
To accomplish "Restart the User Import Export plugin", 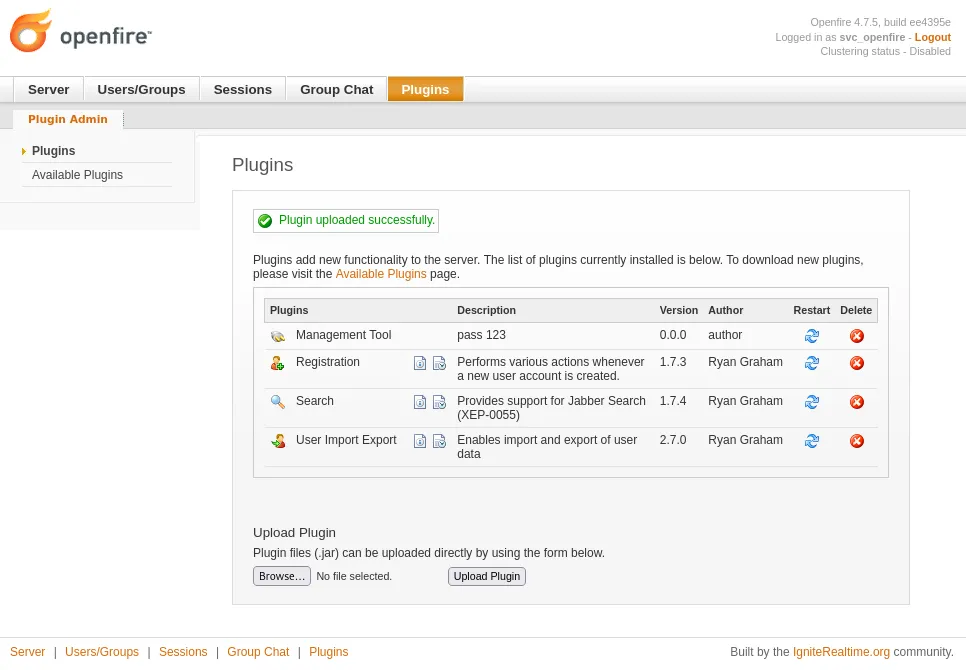I will click(x=811, y=441).
